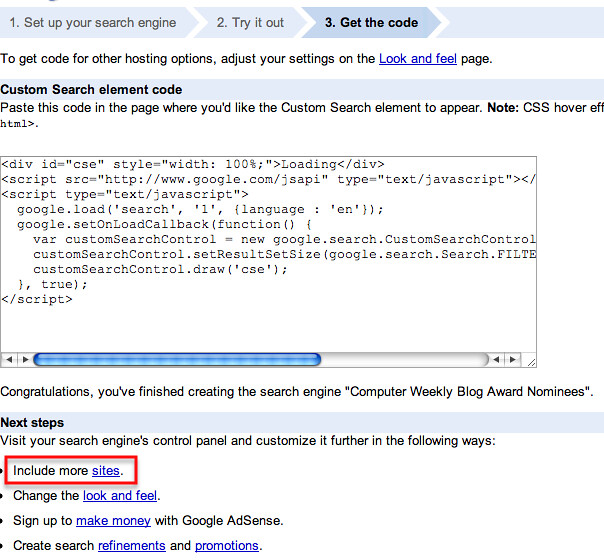
Task: Click the leftmost scroll arrow of code box scrollbar
Action: [x=10, y=359]
